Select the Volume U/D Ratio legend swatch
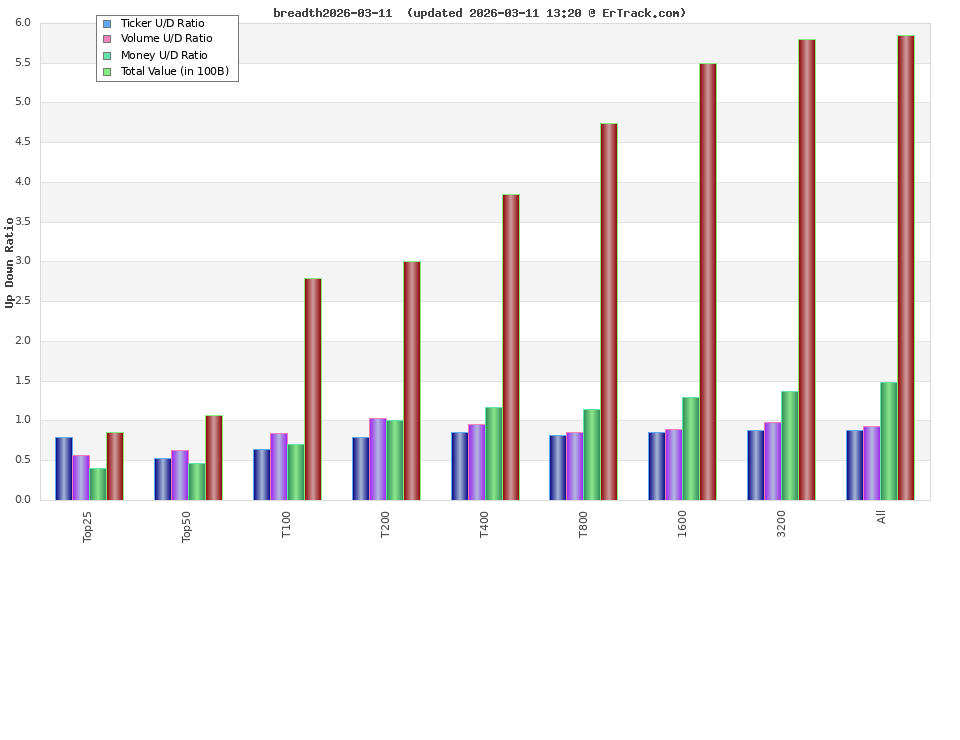 105,38
